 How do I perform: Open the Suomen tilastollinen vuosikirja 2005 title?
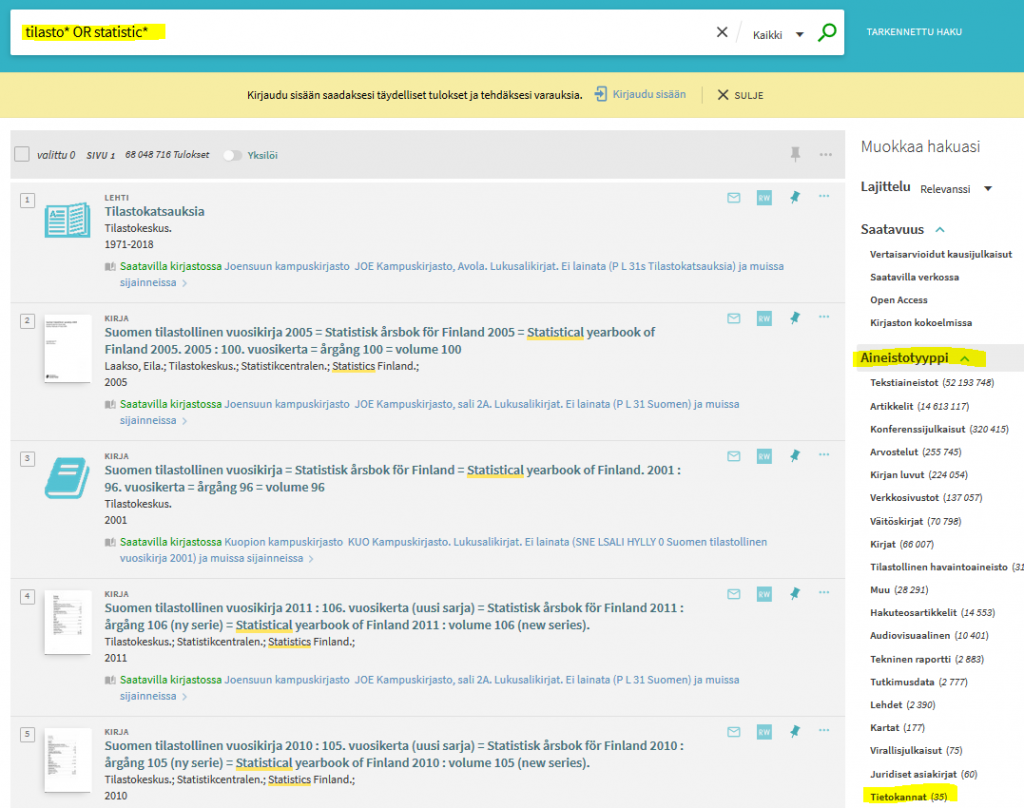click(379, 340)
